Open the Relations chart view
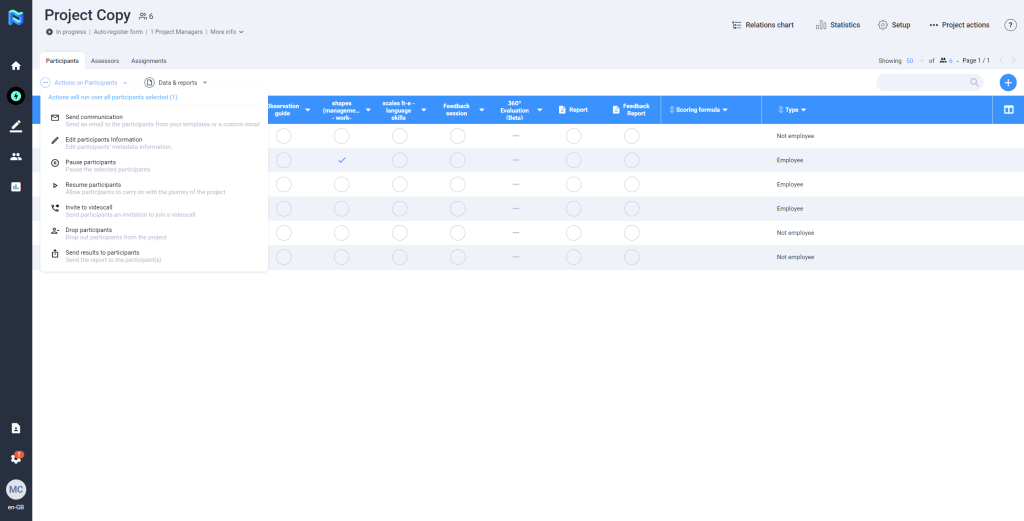Image resolution: width=1024 pixels, height=521 pixels. (x=762, y=25)
